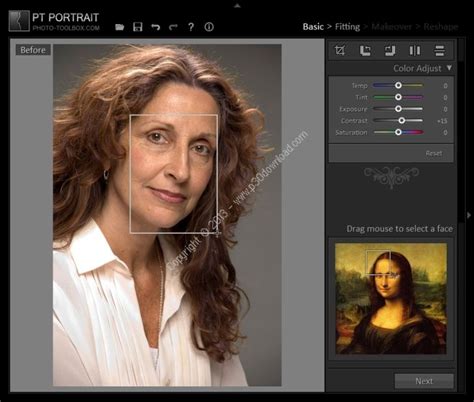Screen dimensions: 474x402
Task: Rotate the image clockwise
Action: point(390,51)
